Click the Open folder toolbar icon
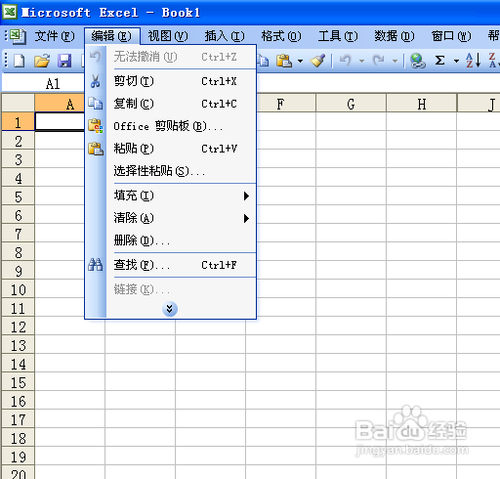500x479 pixels. pyautogui.click(x=42, y=61)
